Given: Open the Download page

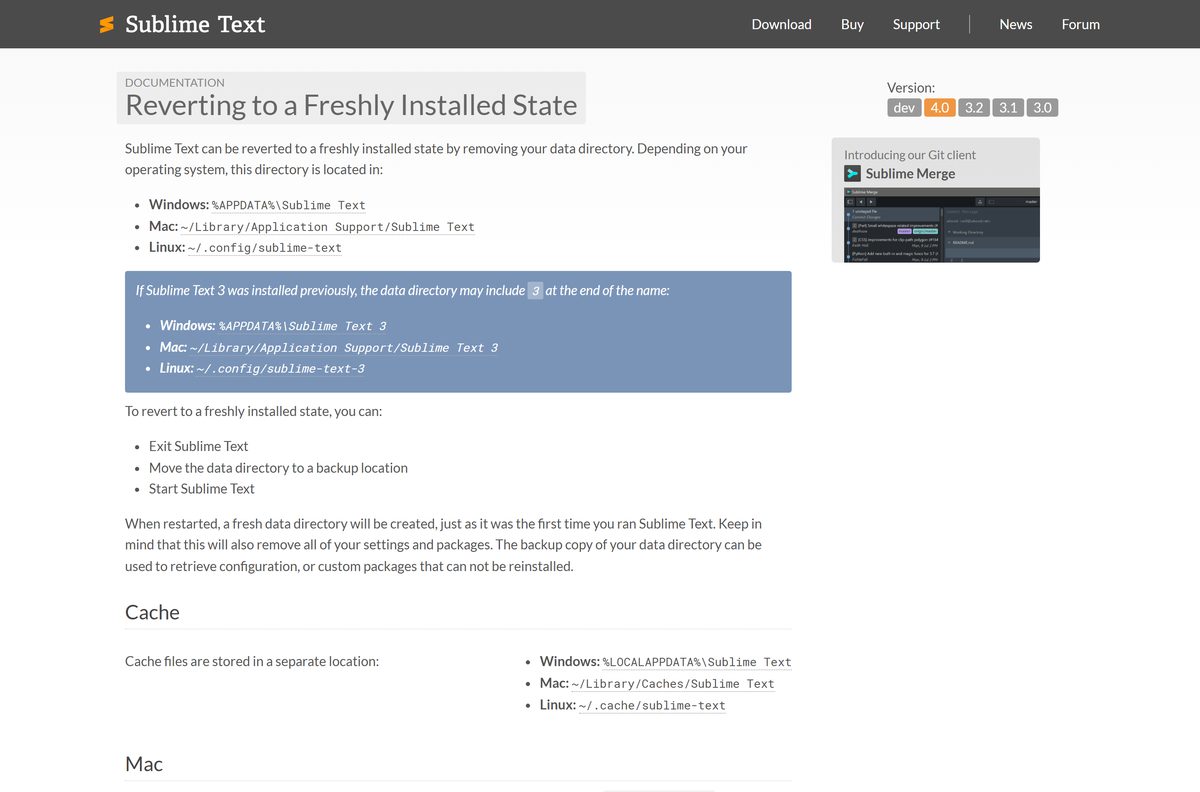Looking at the screenshot, I should point(781,24).
